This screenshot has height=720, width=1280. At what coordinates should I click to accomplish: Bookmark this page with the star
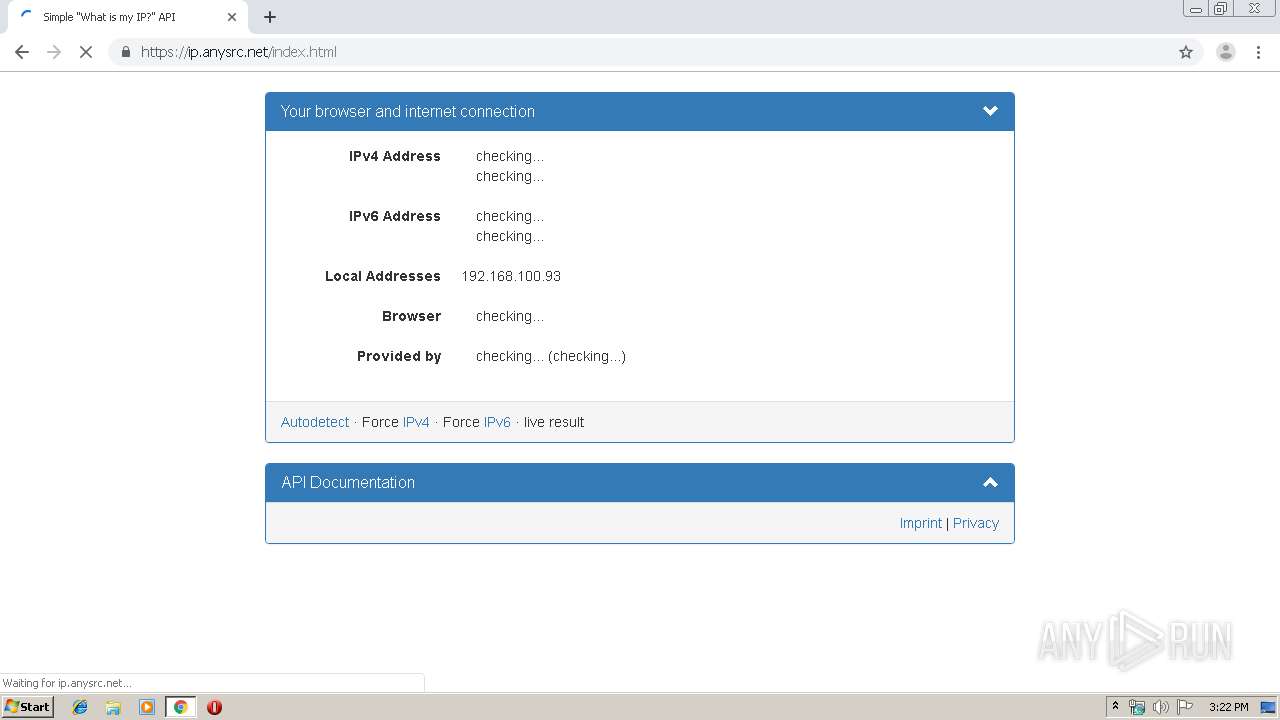1186,52
